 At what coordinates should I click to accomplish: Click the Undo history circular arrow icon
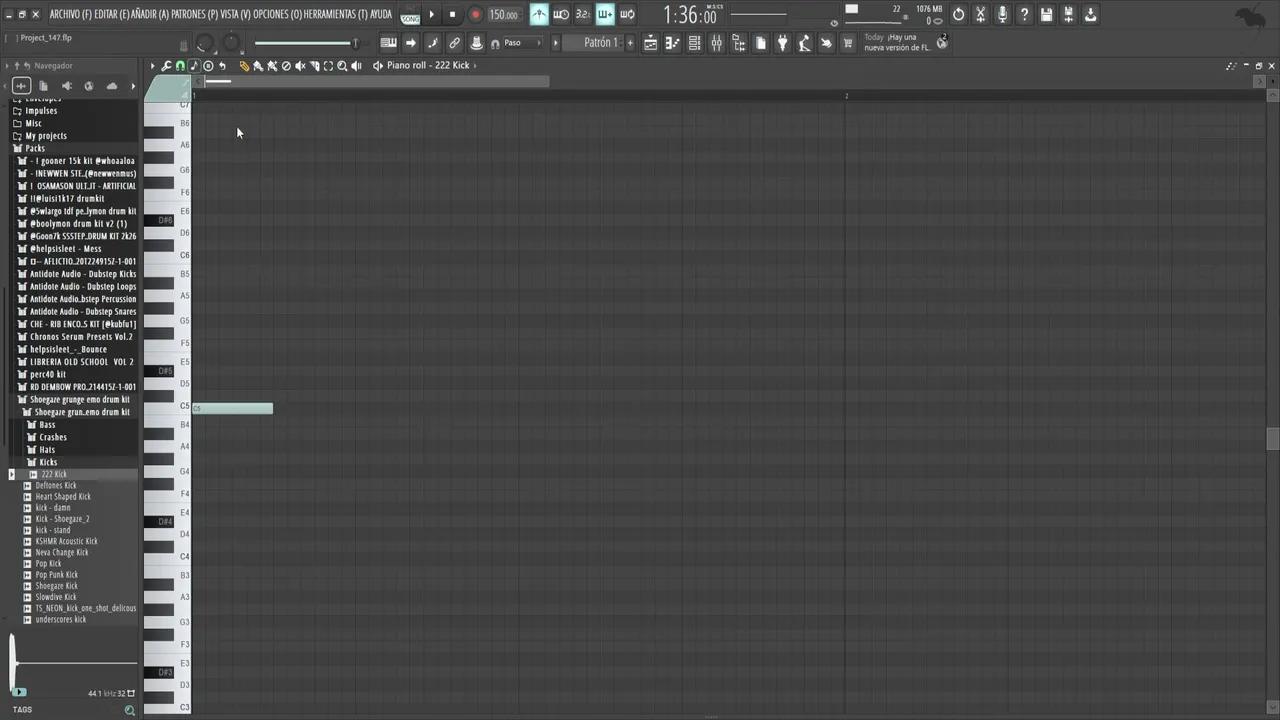pos(959,15)
